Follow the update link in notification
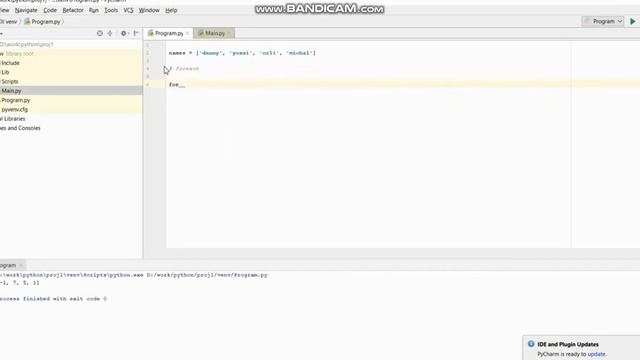 click(596, 354)
